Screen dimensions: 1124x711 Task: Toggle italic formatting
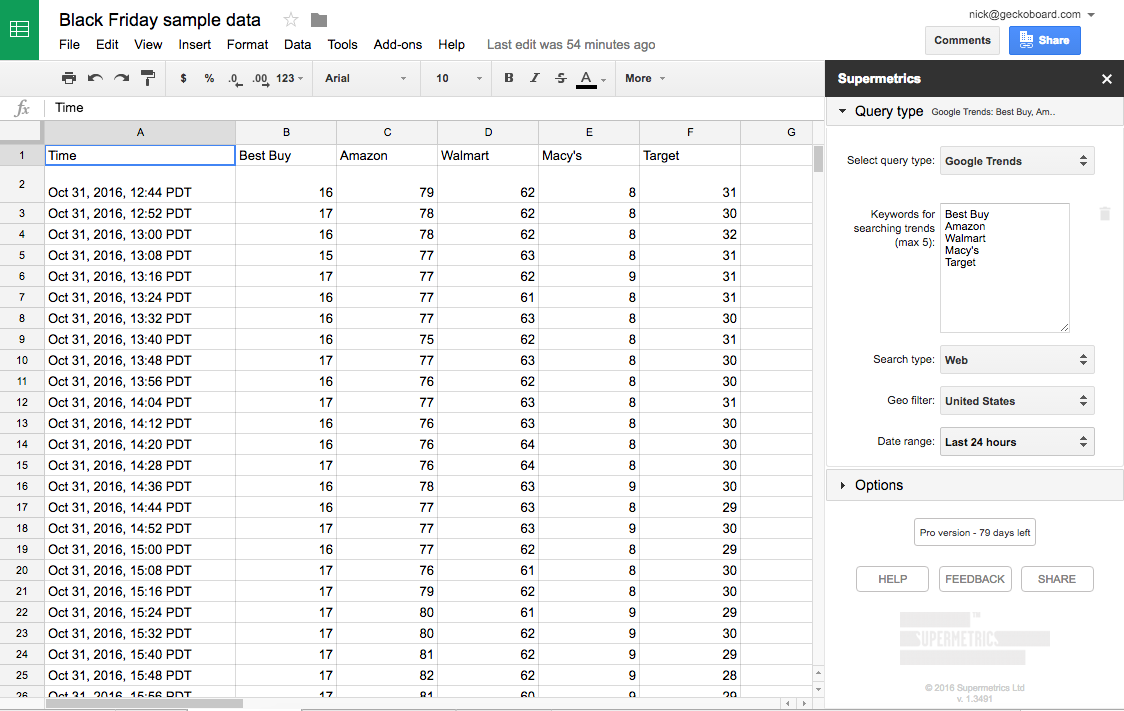[x=535, y=78]
